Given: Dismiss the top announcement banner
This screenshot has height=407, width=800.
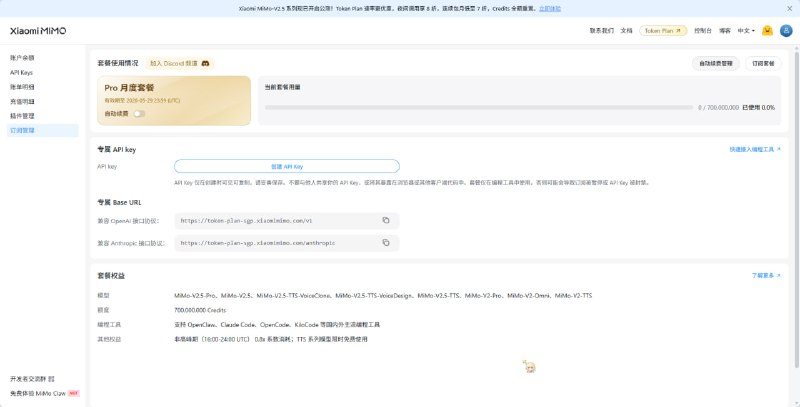Looking at the screenshot, I should pyautogui.click(x=790, y=9).
